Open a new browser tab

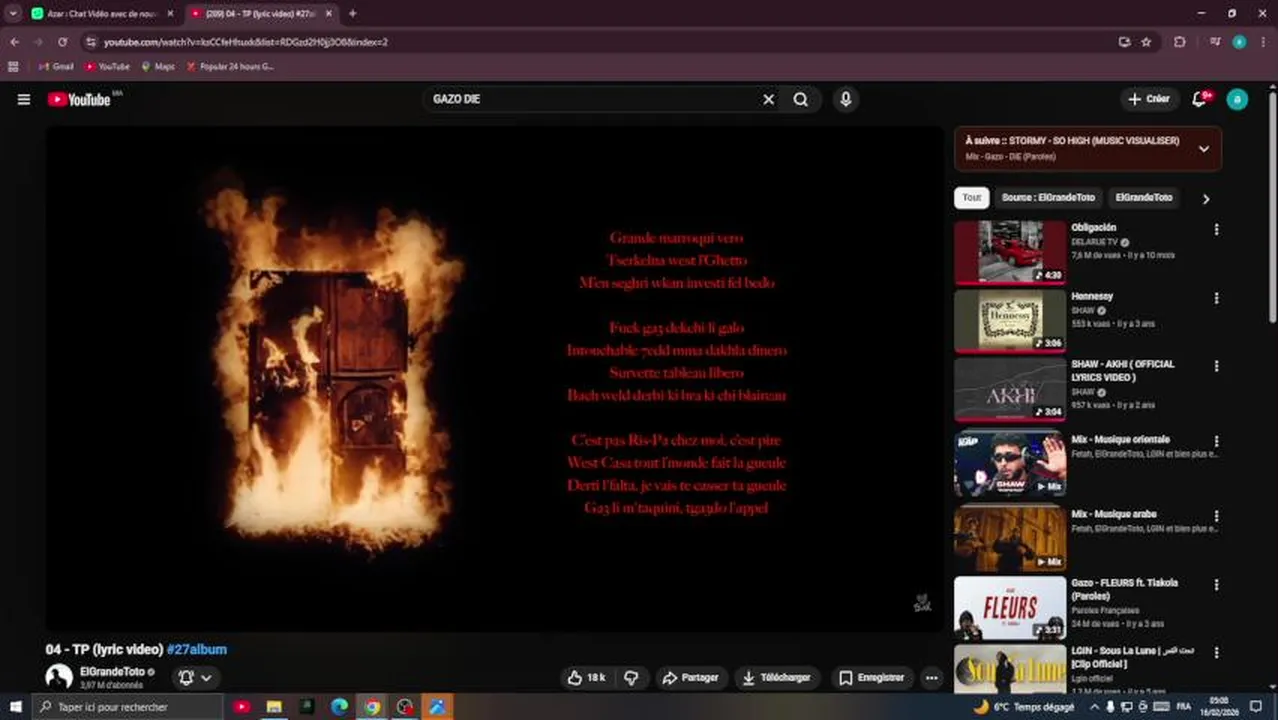click(x=352, y=13)
